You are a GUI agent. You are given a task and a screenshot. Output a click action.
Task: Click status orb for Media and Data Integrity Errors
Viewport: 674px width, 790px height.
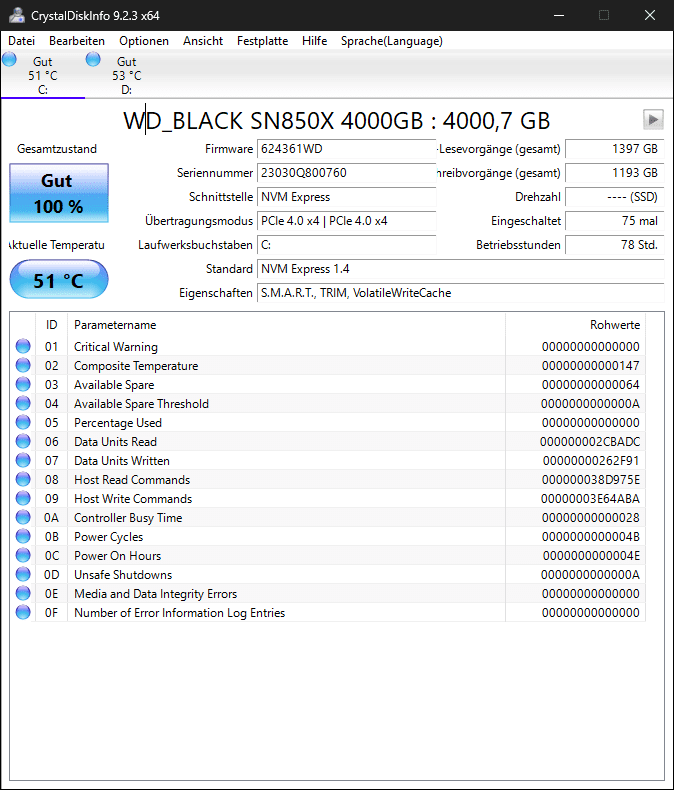[23, 594]
